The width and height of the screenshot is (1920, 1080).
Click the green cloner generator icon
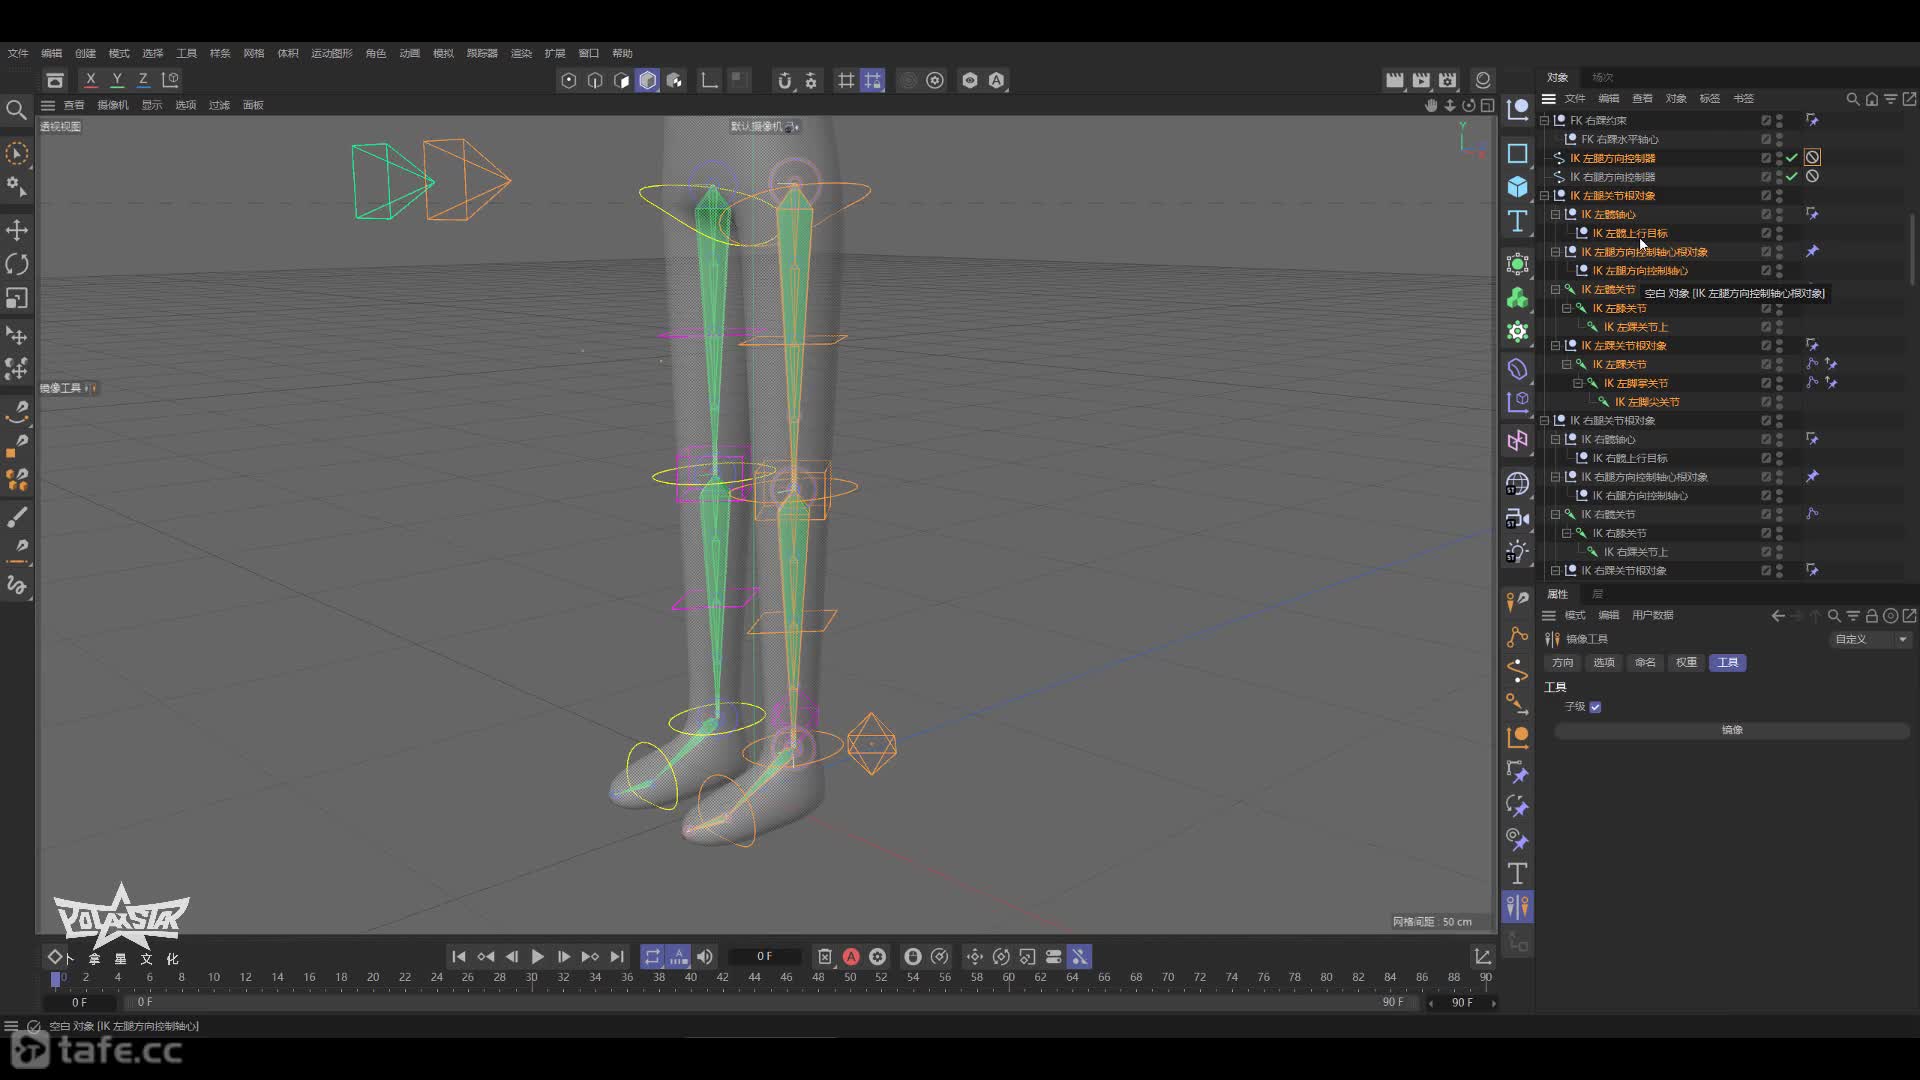[1517, 298]
